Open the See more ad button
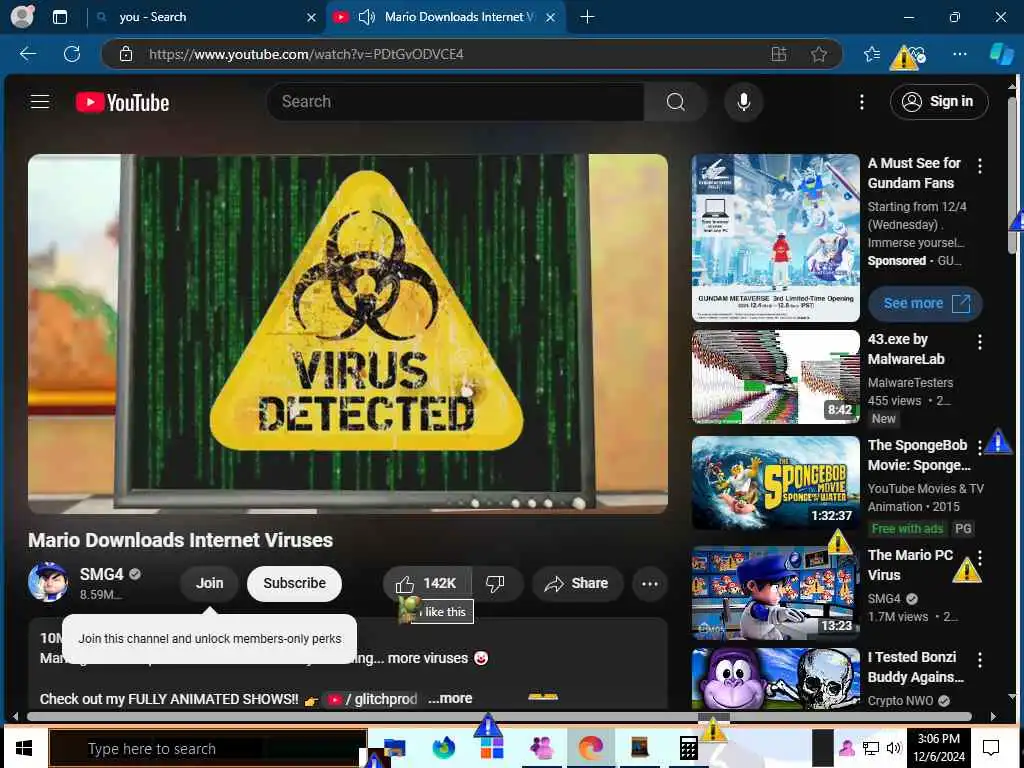The height and width of the screenshot is (768, 1024). (x=925, y=303)
